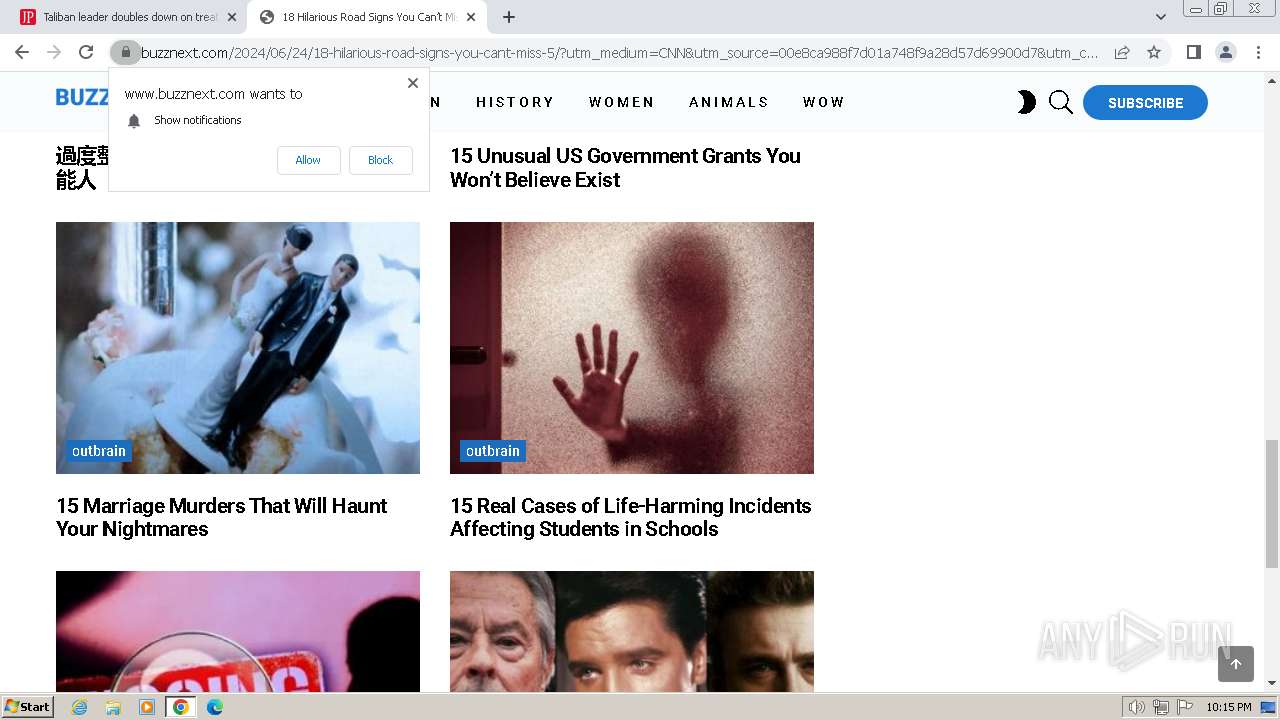
Task: Open the Windows Start menu
Action: (x=27, y=707)
